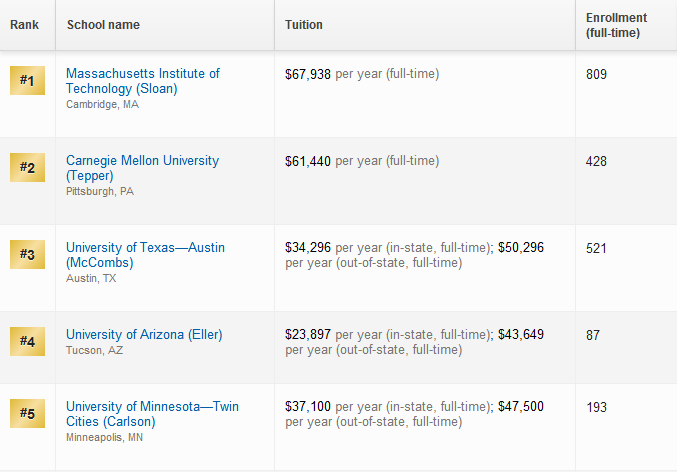
Task: Click the #1 gold rank badge
Action: coord(27,80)
